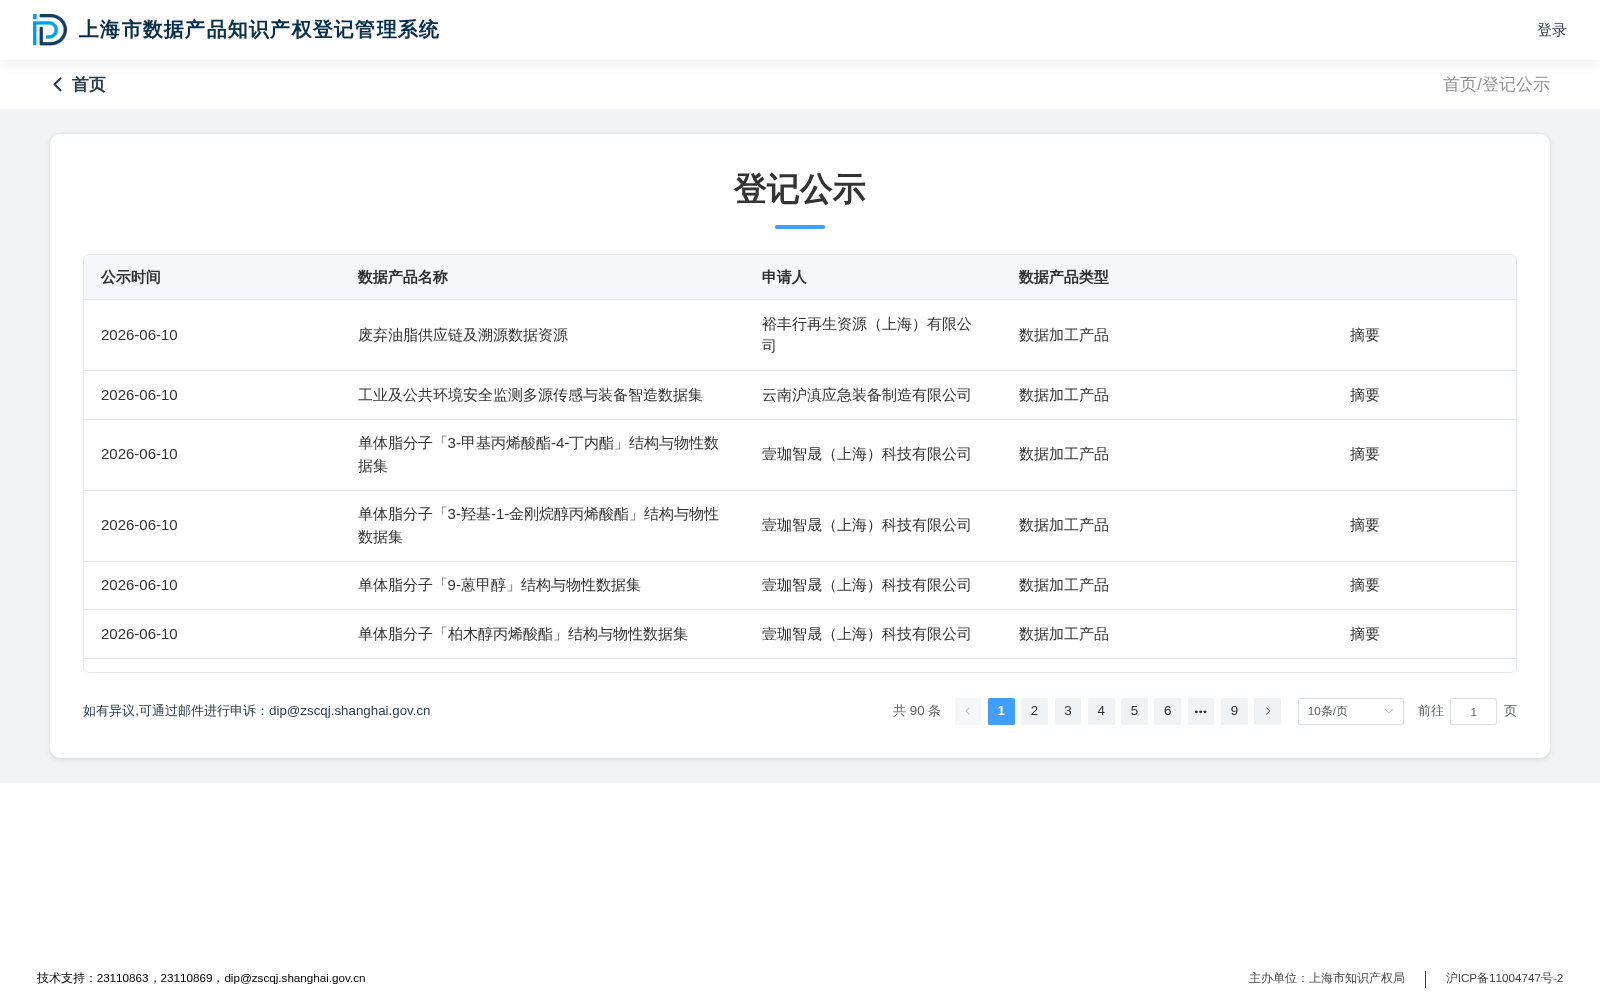Click the appeal email notice text
The width and height of the screenshot is (1600, 1000).
[x=257, y=711]
